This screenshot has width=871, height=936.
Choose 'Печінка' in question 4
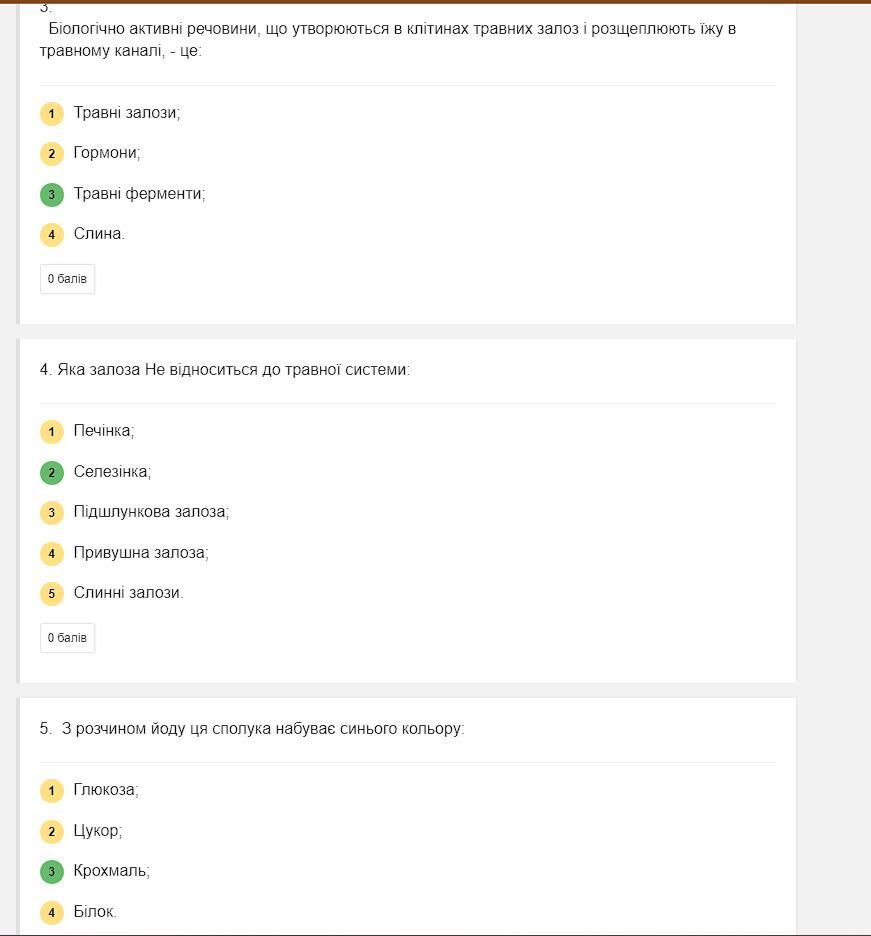pos(103,431)
